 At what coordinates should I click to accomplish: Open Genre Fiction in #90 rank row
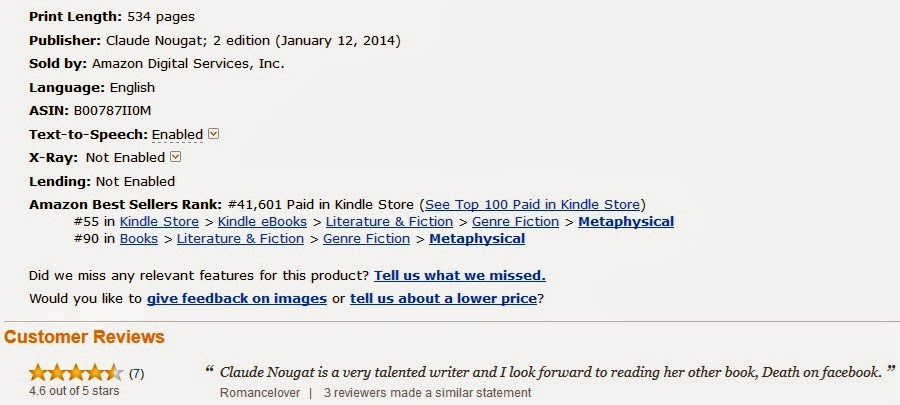pyautogui.click(x=366, y=238)
